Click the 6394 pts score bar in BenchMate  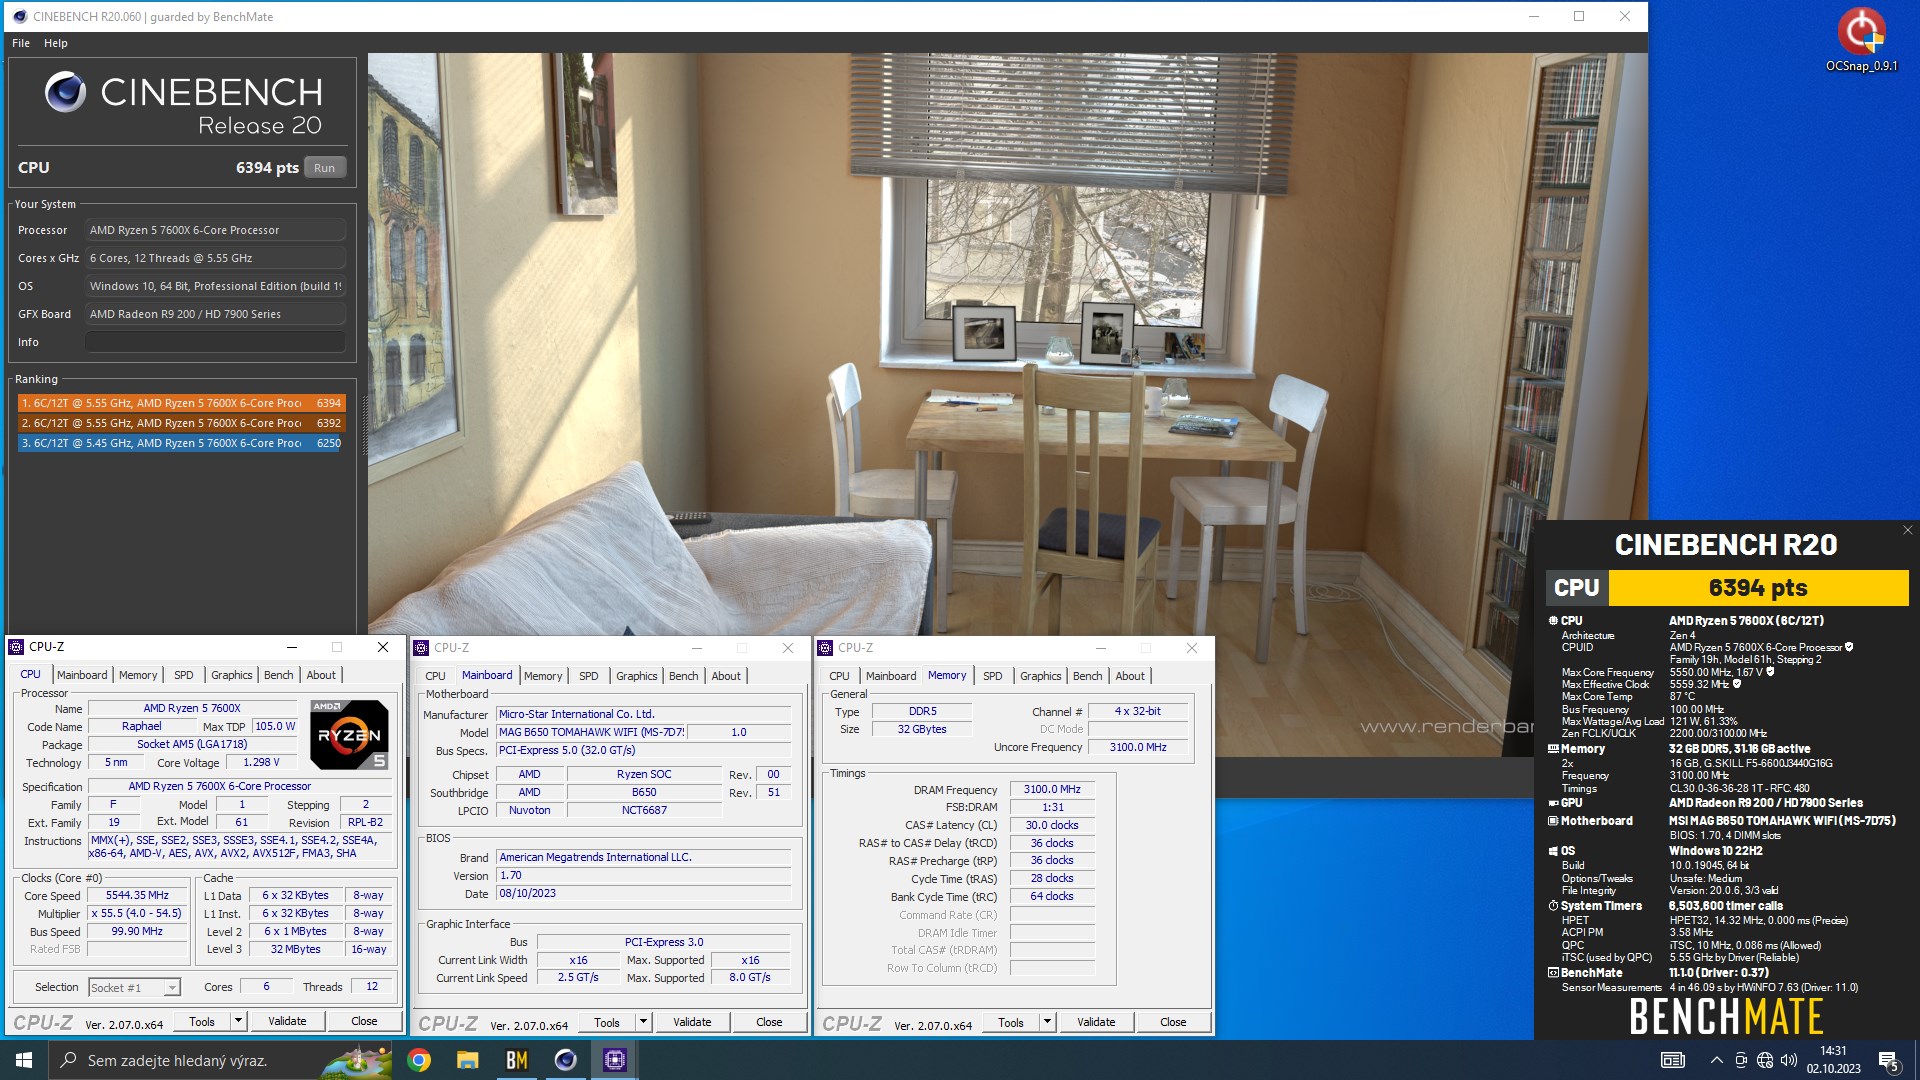click(1757, 588)
